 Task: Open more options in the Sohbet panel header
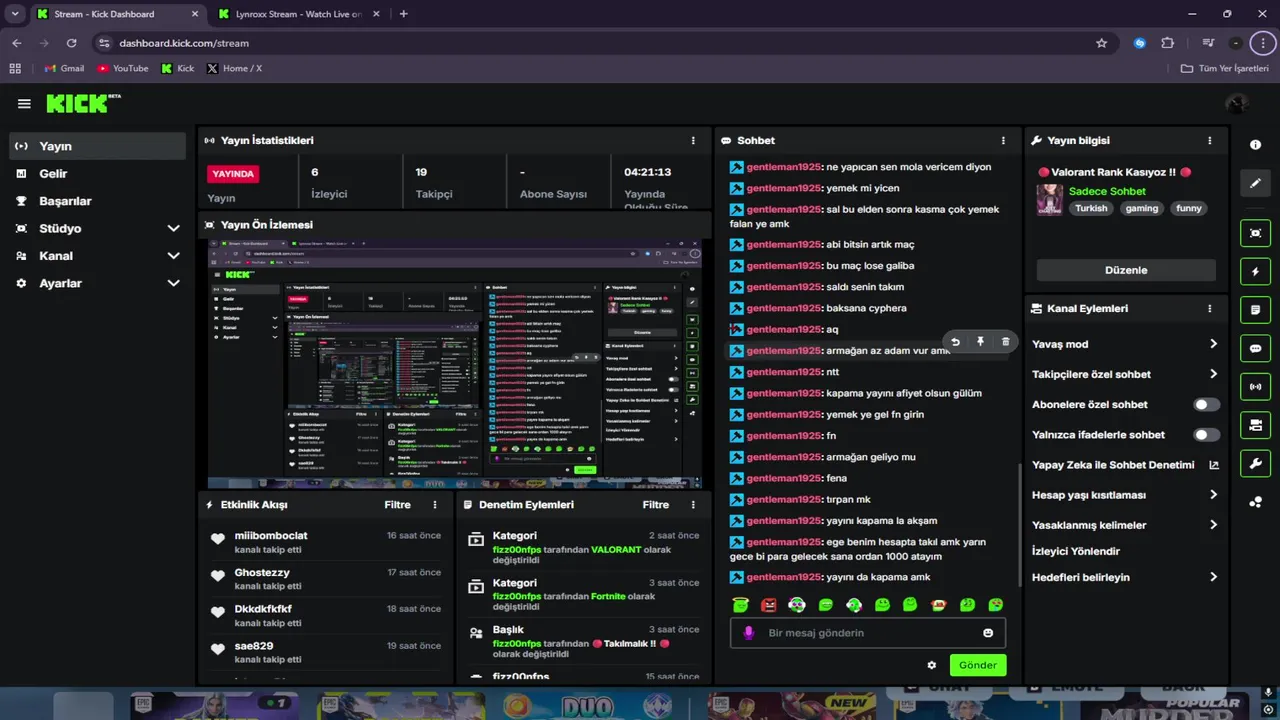(x=1003, y=141)
